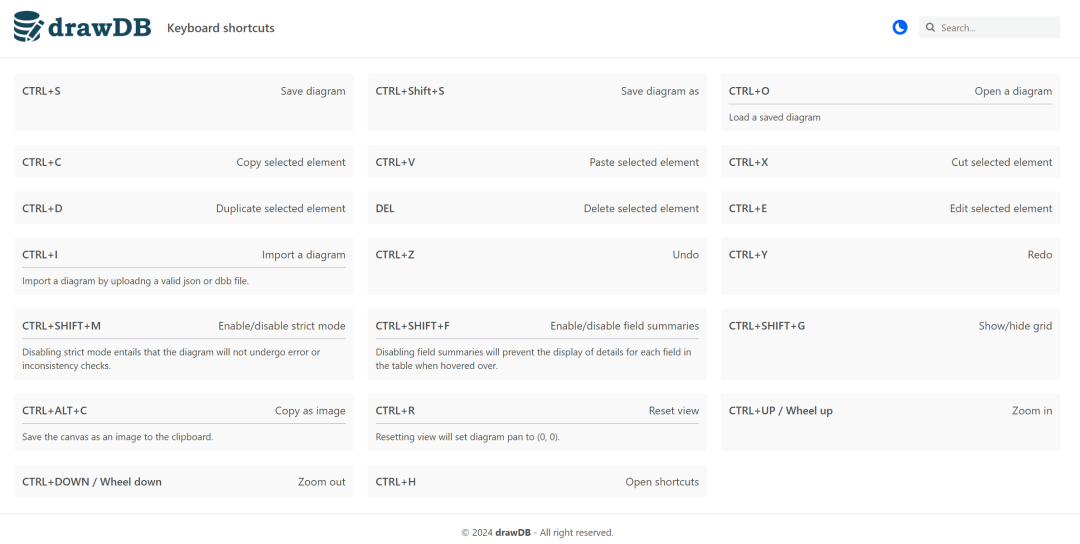Select the CTRL+O Open a diagram card
Viewport: 1080px width, 544px height.
(x=890, y=102)
